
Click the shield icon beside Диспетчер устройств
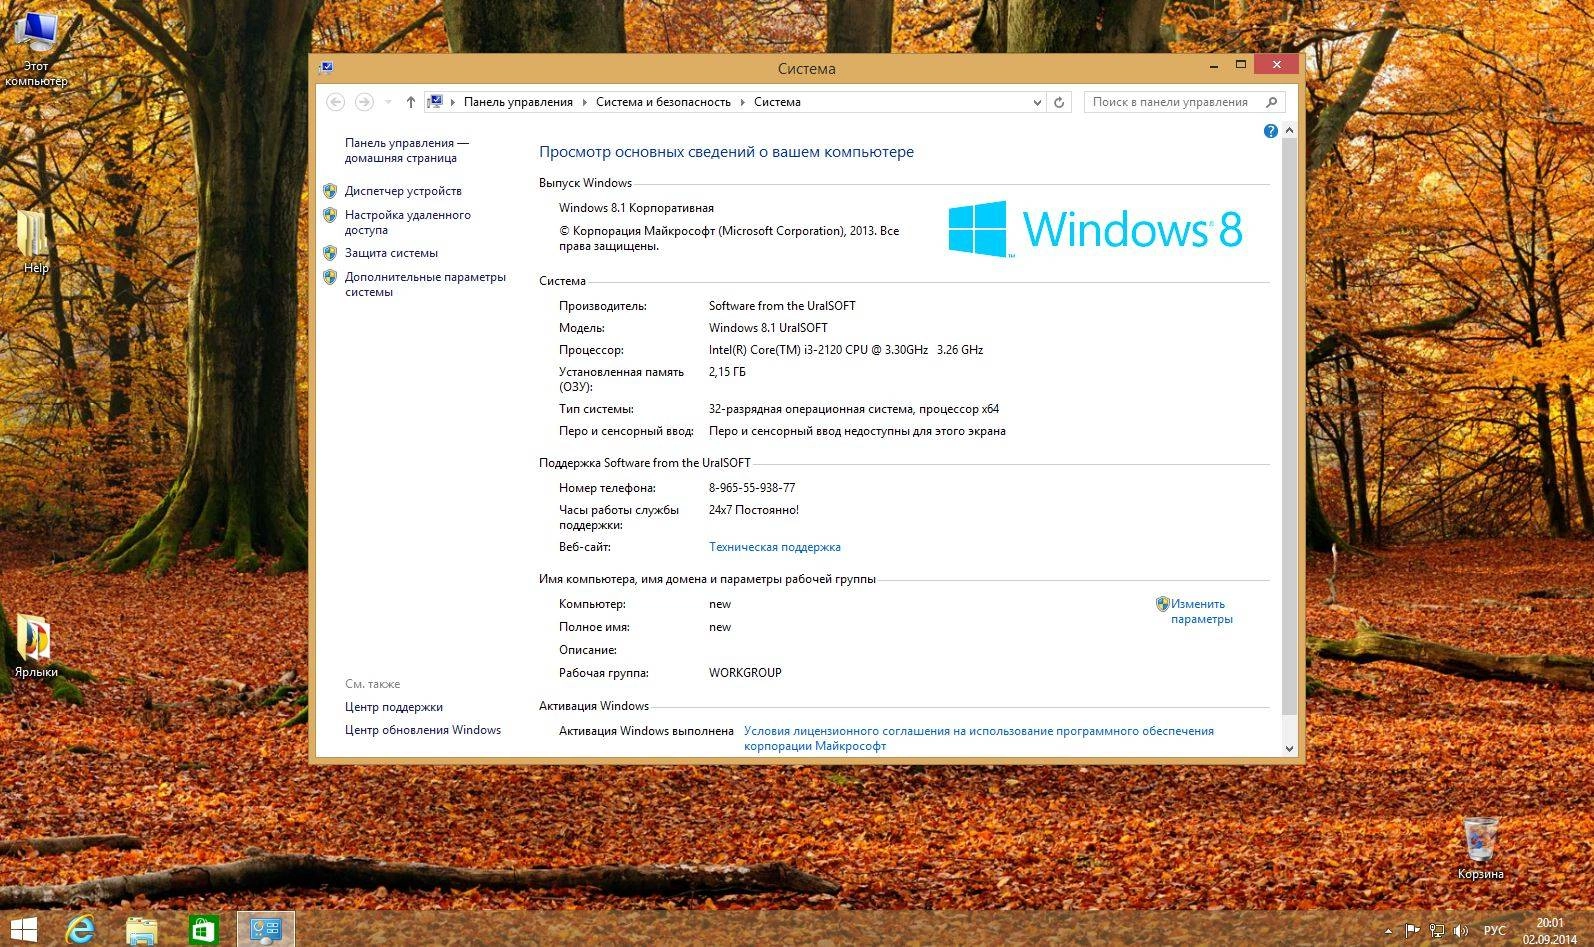(x=330, y=190)
